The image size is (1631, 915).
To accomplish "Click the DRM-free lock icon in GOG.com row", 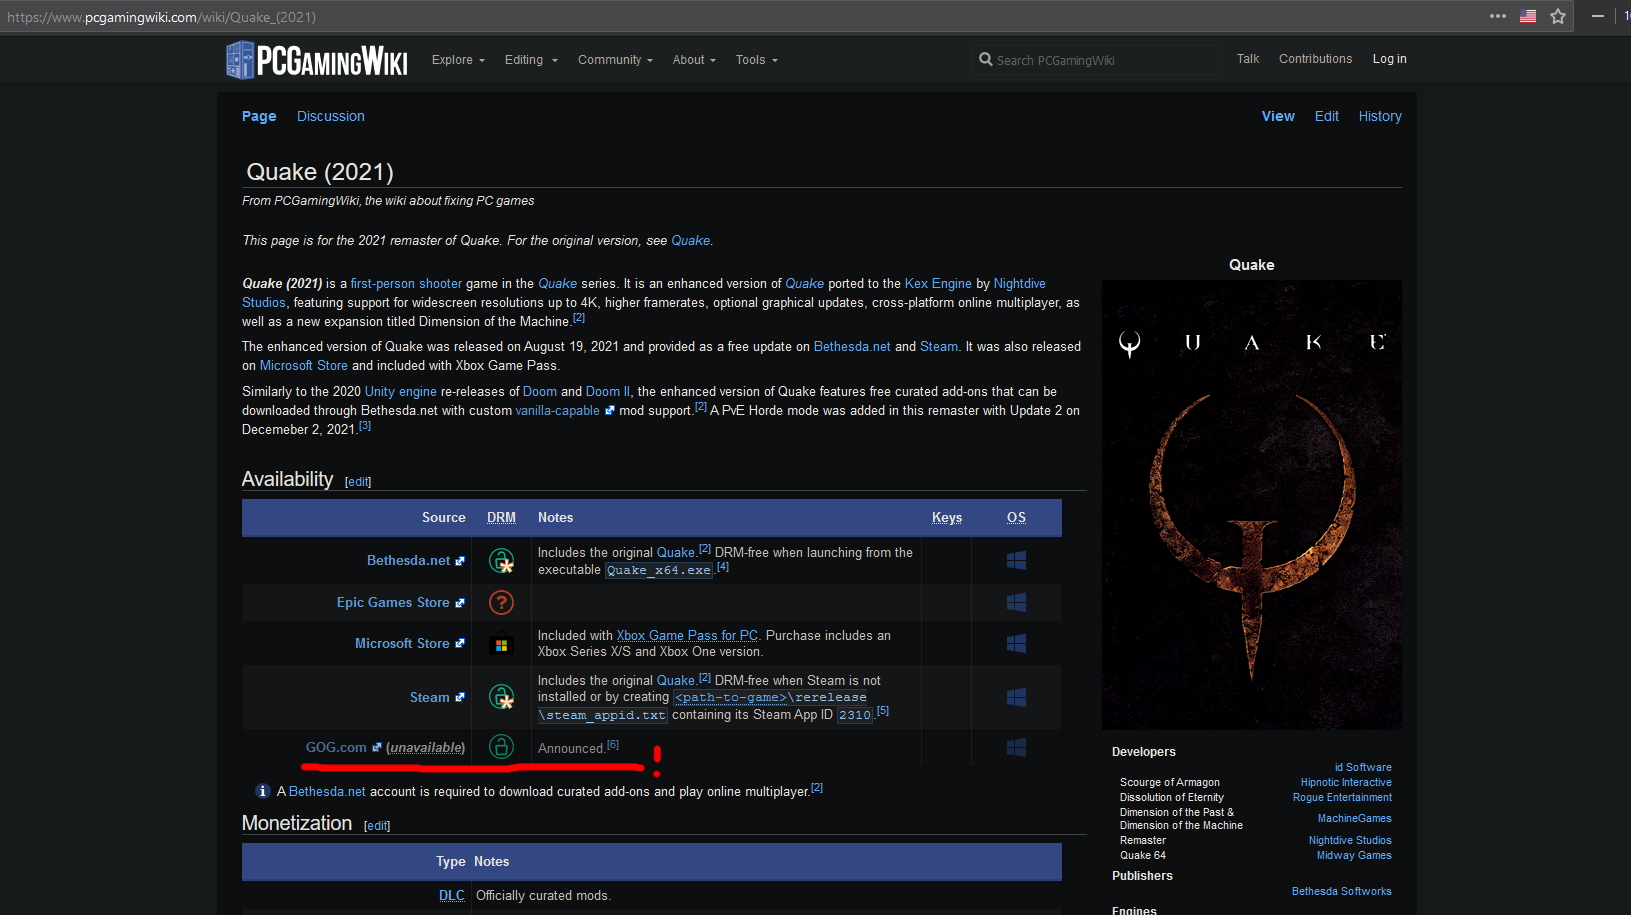I will coord(501,746).
